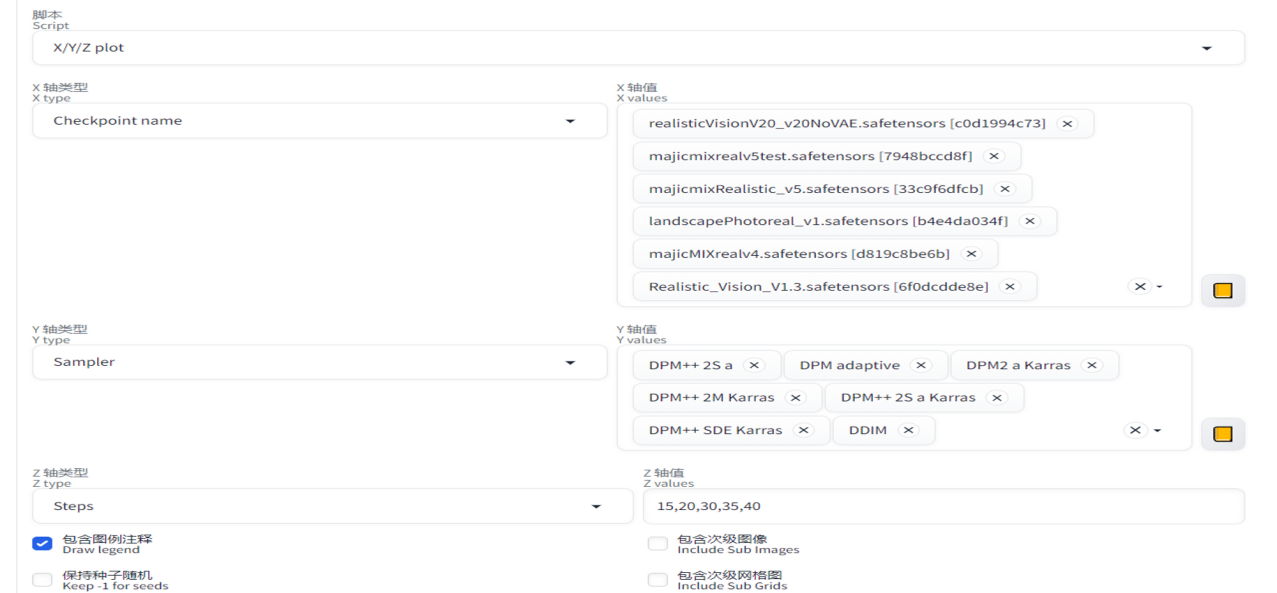Remove landscapePhotoreal_v1.safetensors tag
This screenshot has height=593, width=1277.
tap(1030, 221)
